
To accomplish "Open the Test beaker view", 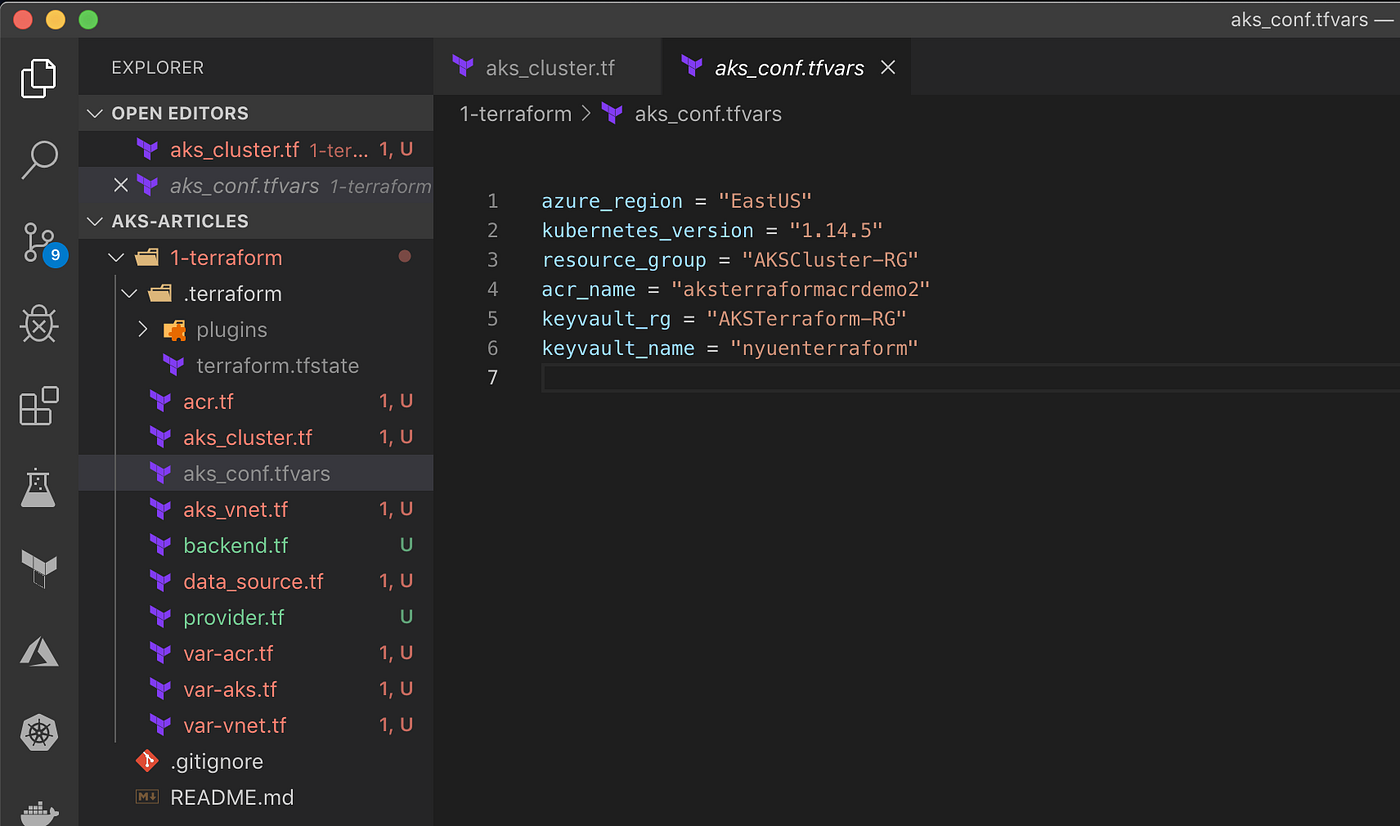I will click(39, 488).
